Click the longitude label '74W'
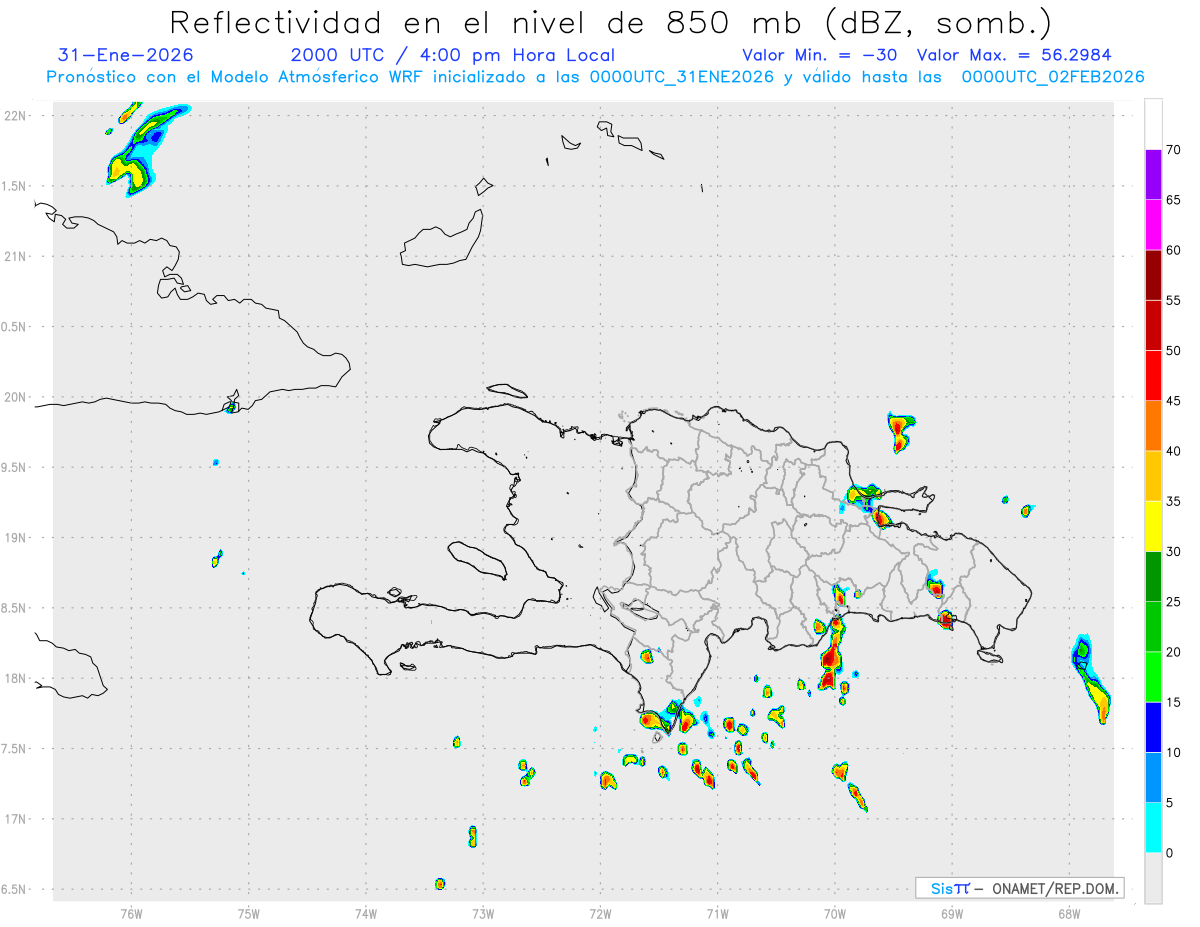The width and height of the screenshot is (1200, 927). coord(366,913)
